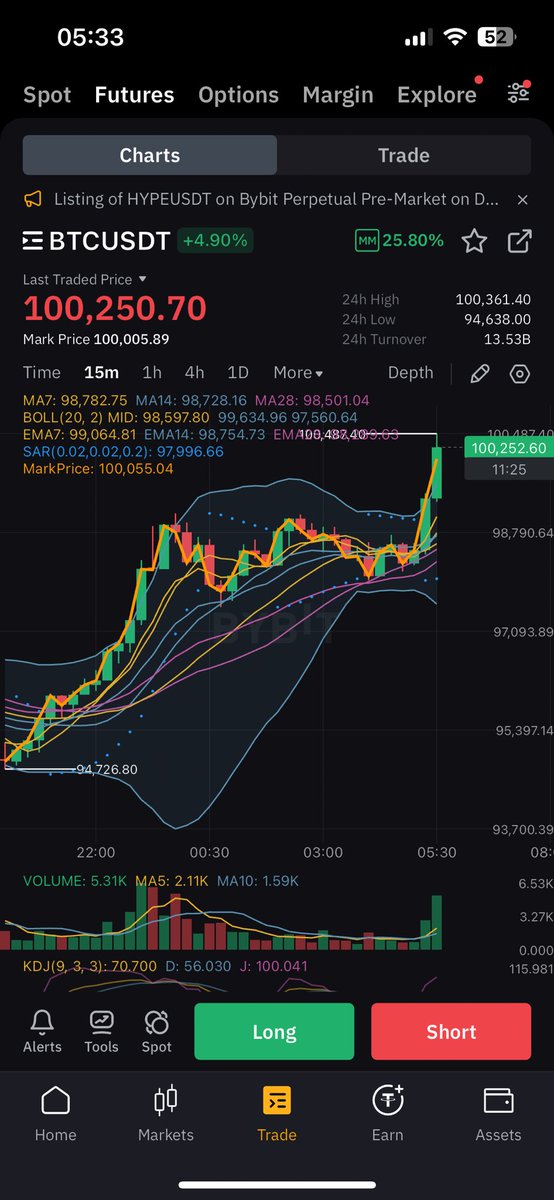
Task: Open the trading preferences sliders icon
Action: [x=518, y=94]
